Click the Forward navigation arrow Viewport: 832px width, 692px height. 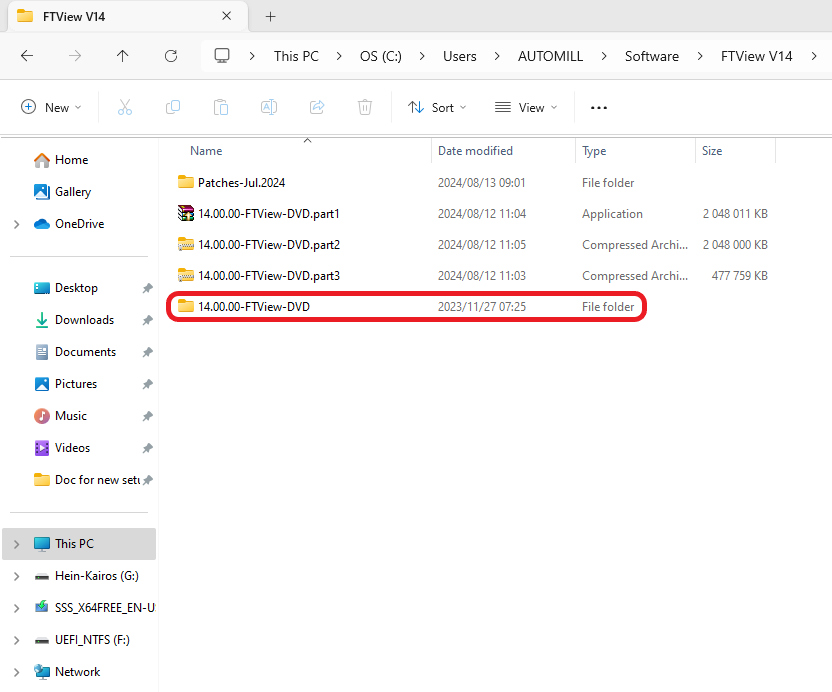pyautogui.click(x=75, y=56)
